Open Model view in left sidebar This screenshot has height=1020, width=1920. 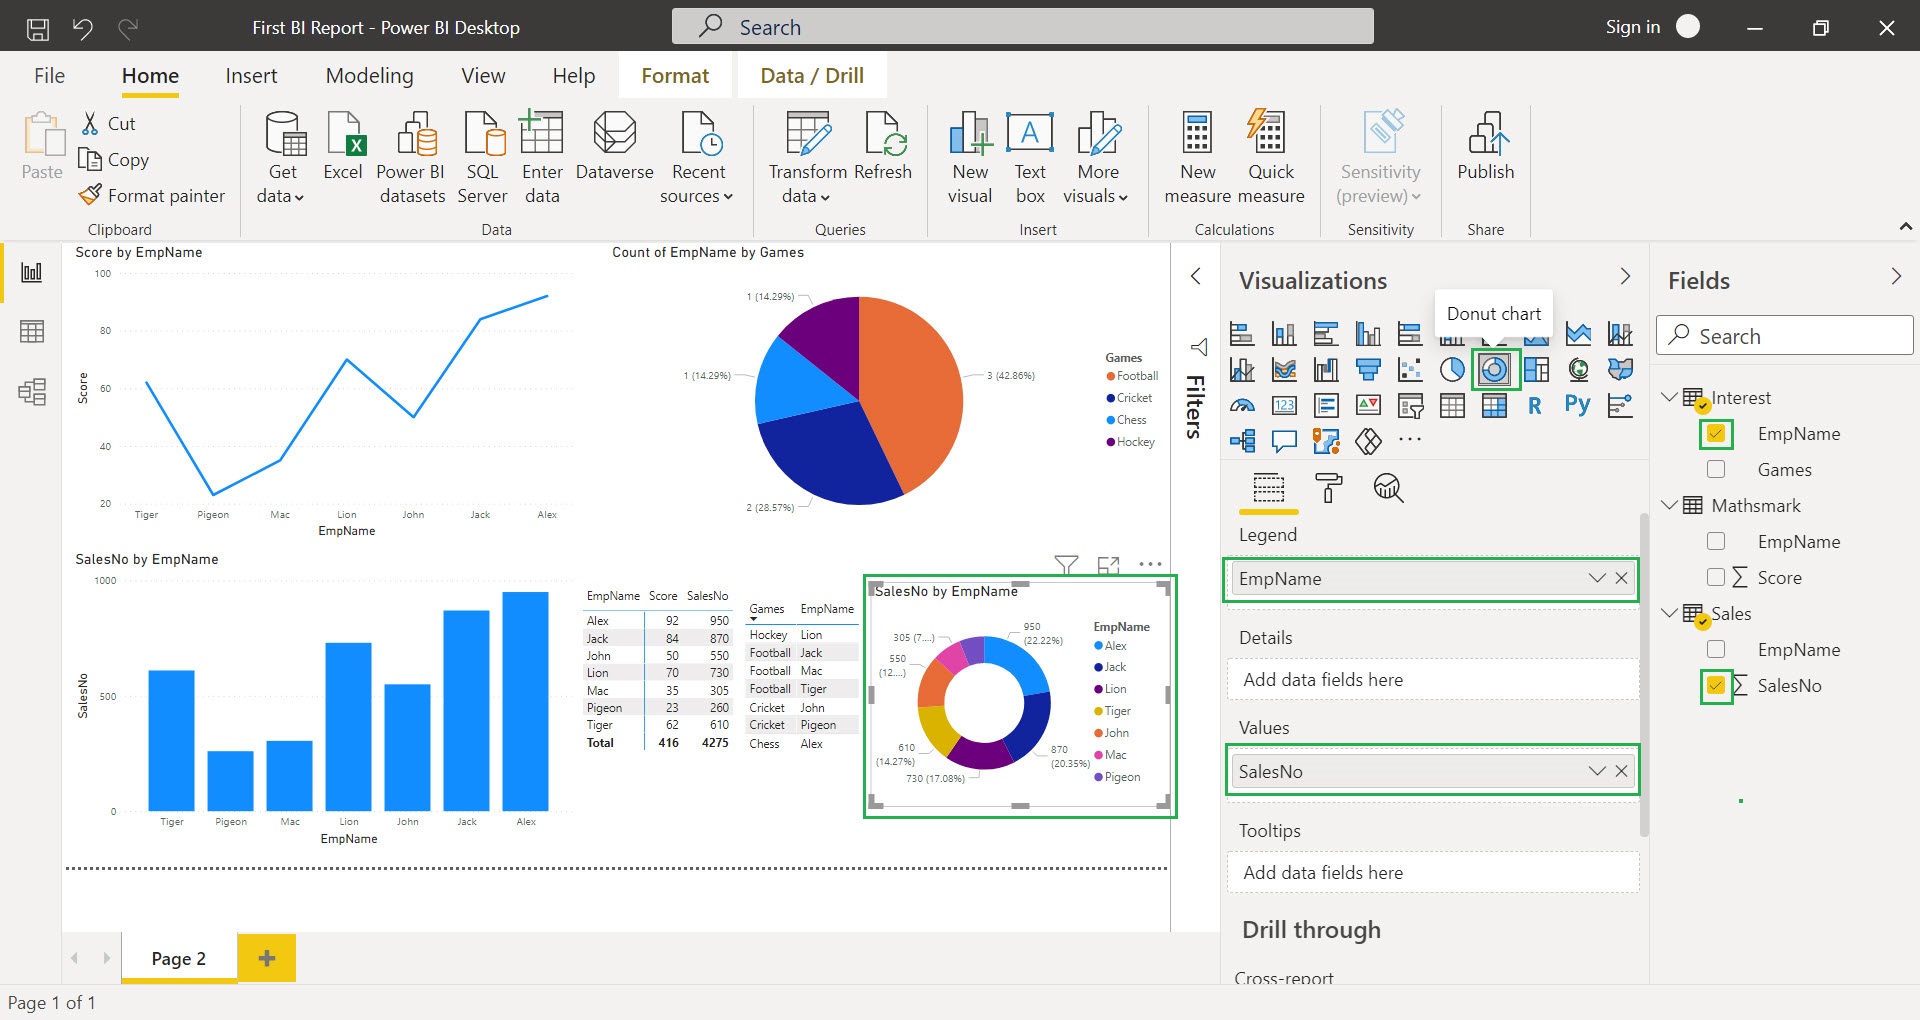pos(32,391)
